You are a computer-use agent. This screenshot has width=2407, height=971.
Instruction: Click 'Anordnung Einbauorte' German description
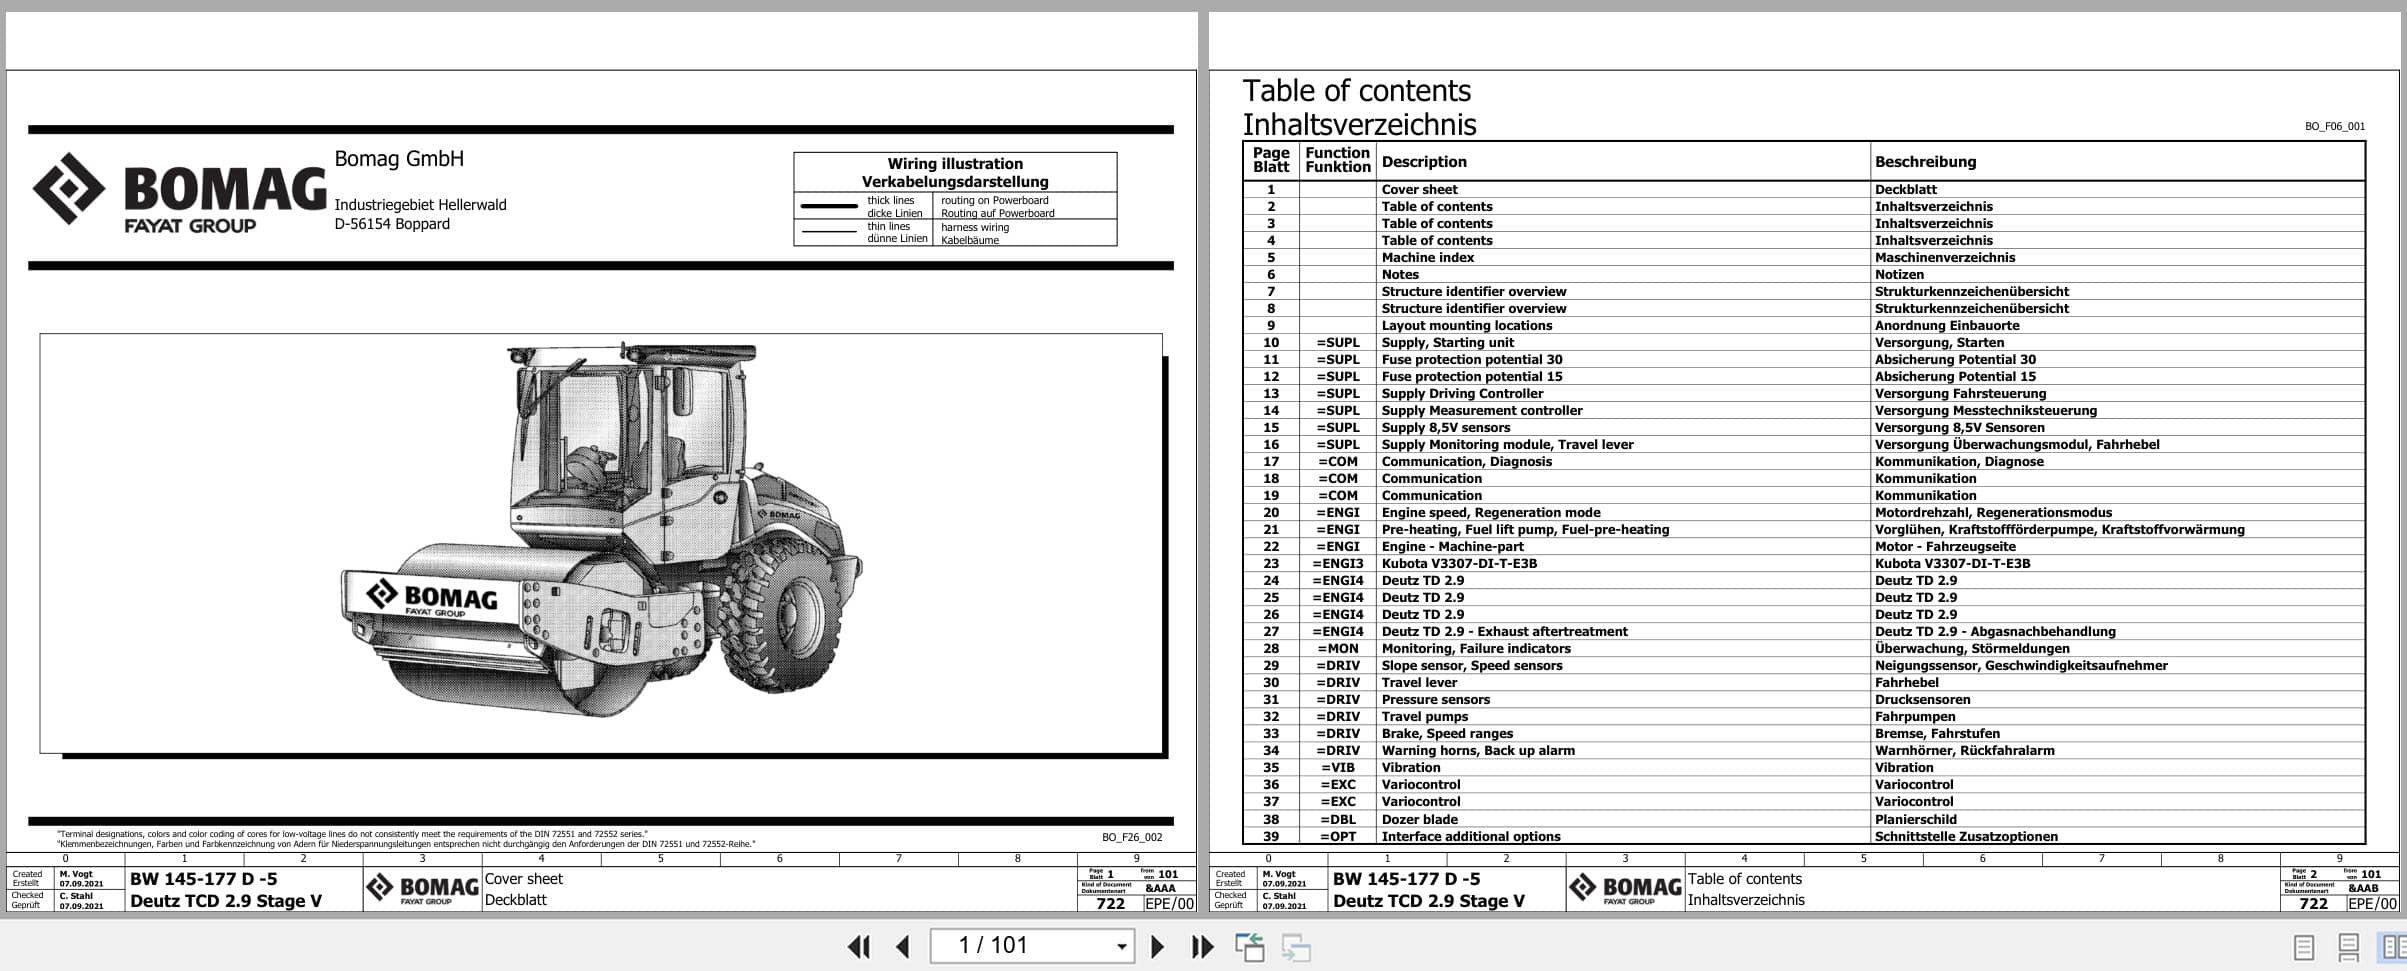[x=1946, y=325]
